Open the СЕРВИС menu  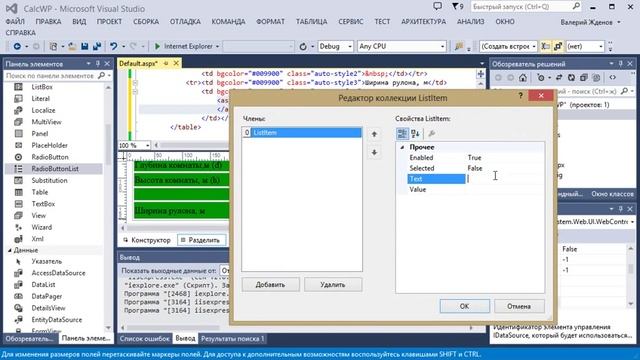(351, 22)
